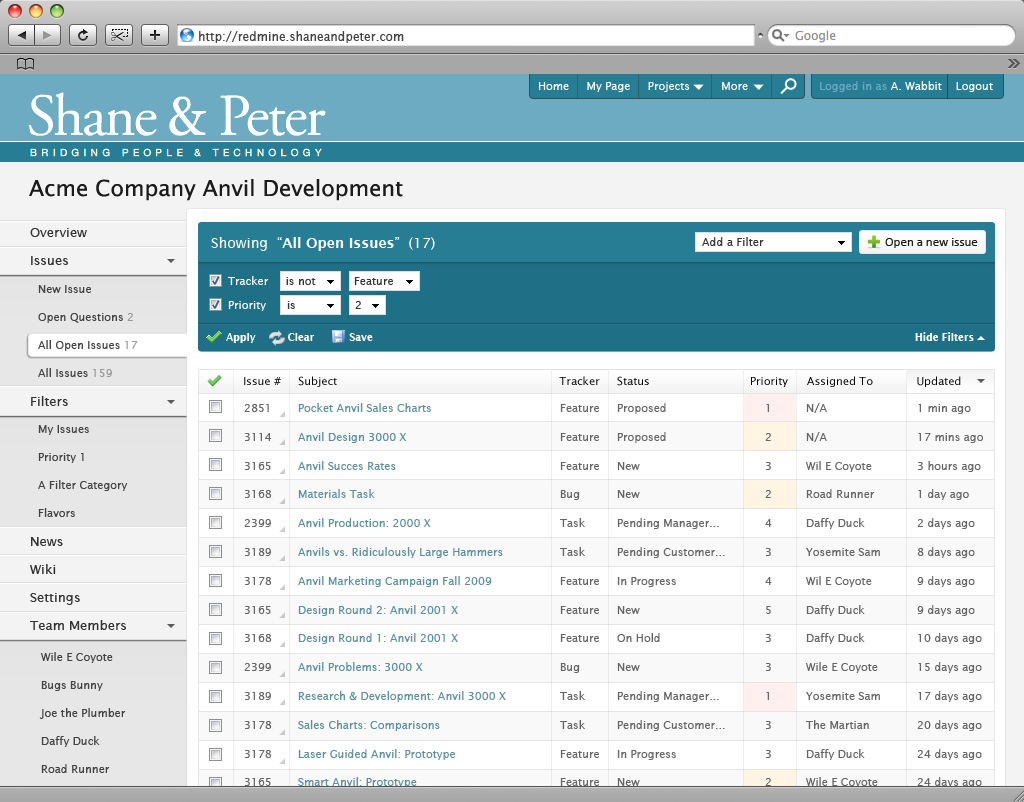This screenshot has height=802, width=1024.
Task: Go to Home in the top navigation
Action: [x=553, y=86]
